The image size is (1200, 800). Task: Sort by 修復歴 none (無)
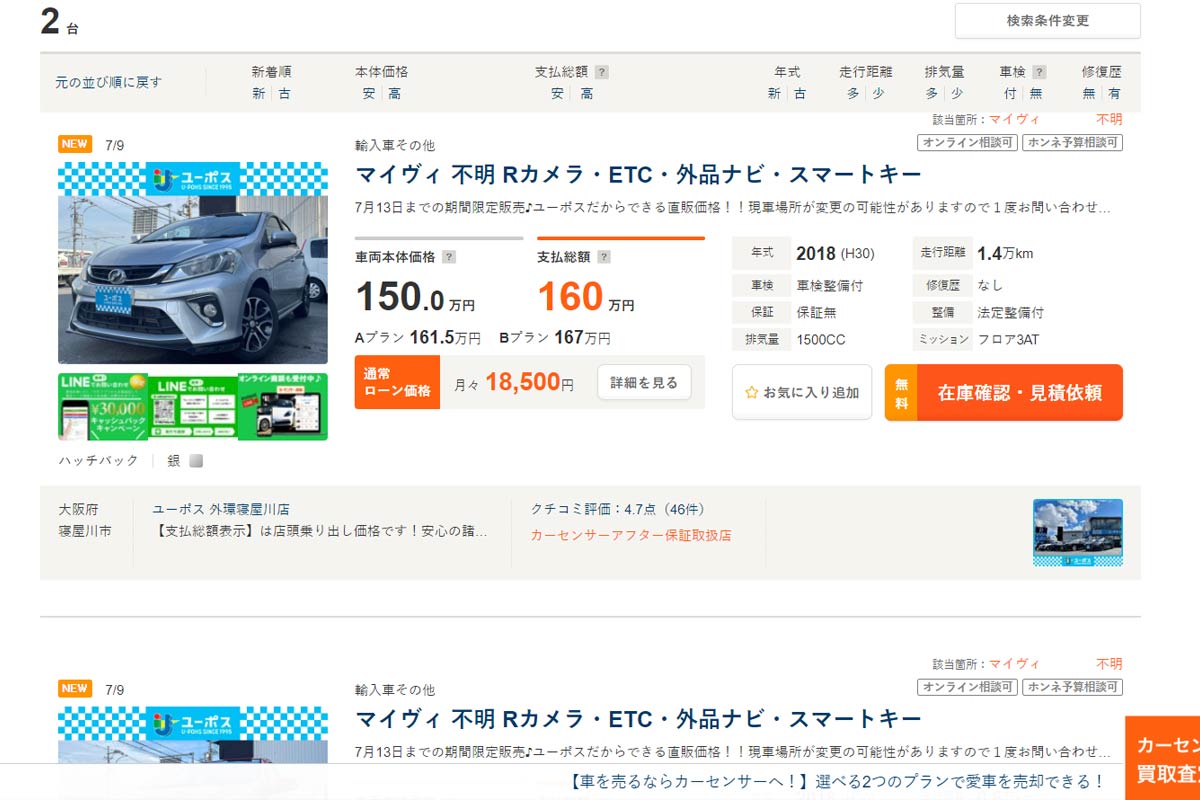click(x=1089, y=93)
